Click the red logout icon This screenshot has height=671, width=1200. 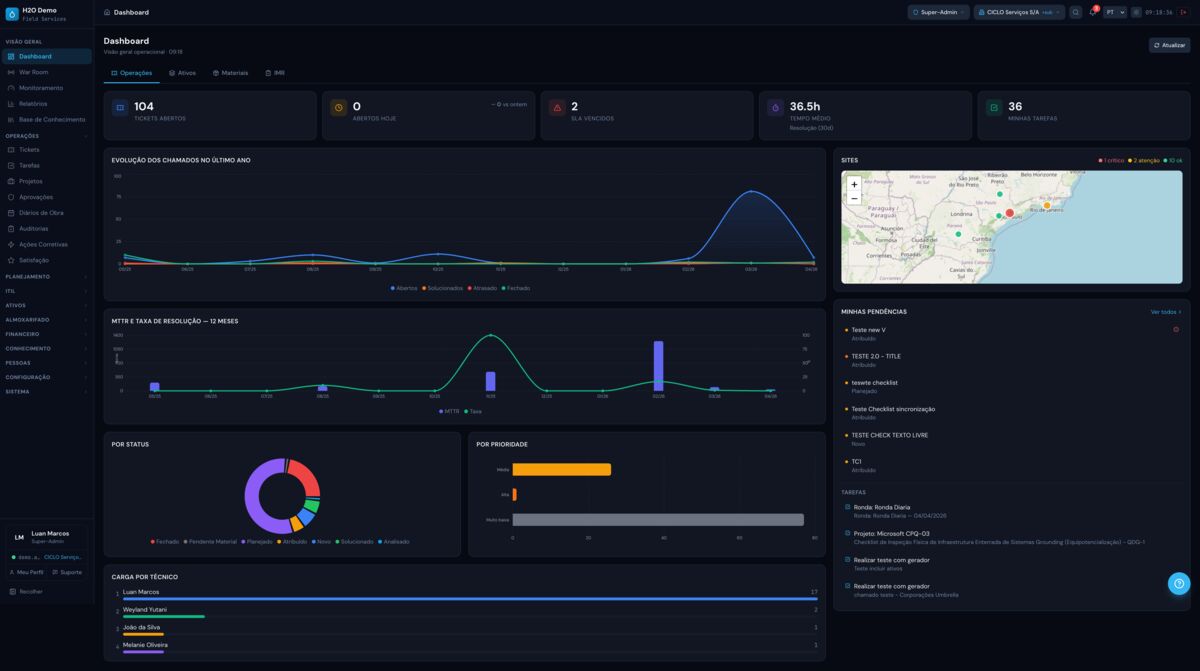click(x=1184, y=13)
